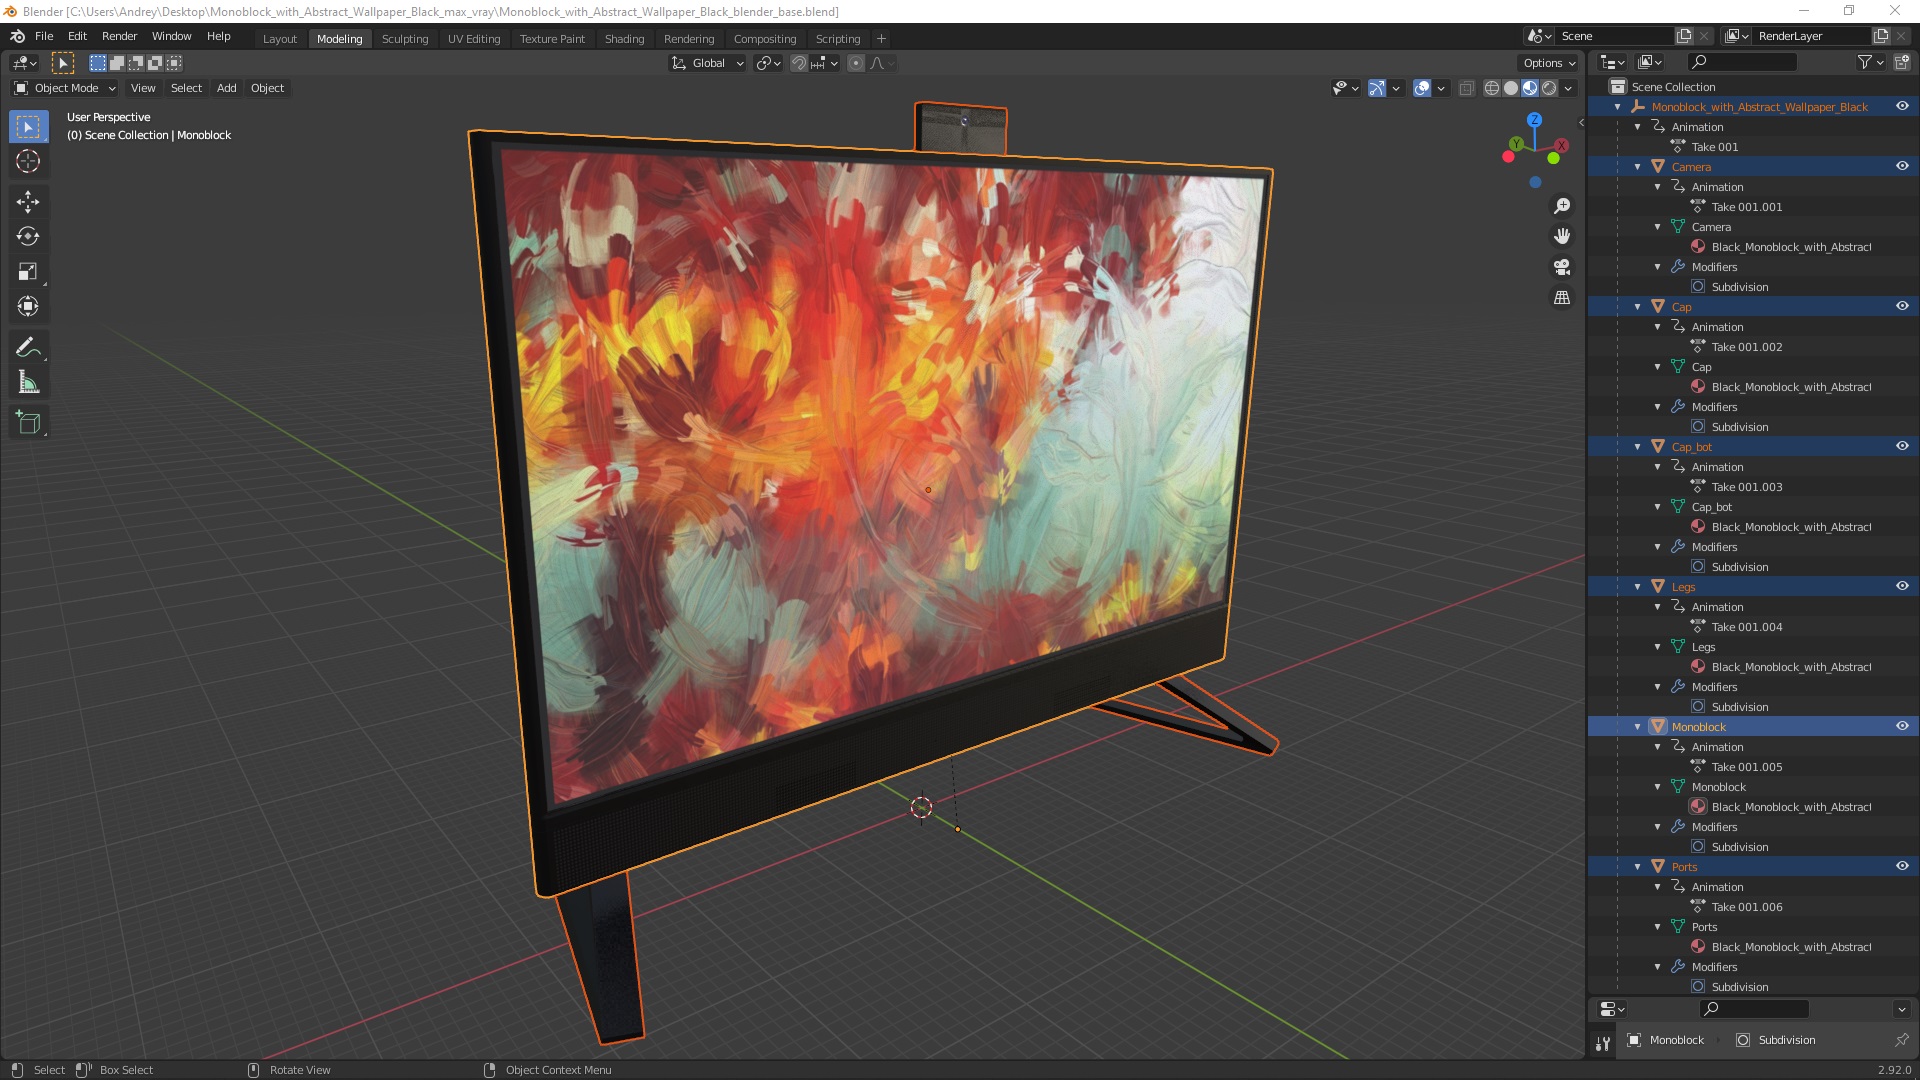Image resolution: width=1920 pixels, height=1080 pixels.
Task: Open outliner filter funnel icon
Action: [1864, 62]
